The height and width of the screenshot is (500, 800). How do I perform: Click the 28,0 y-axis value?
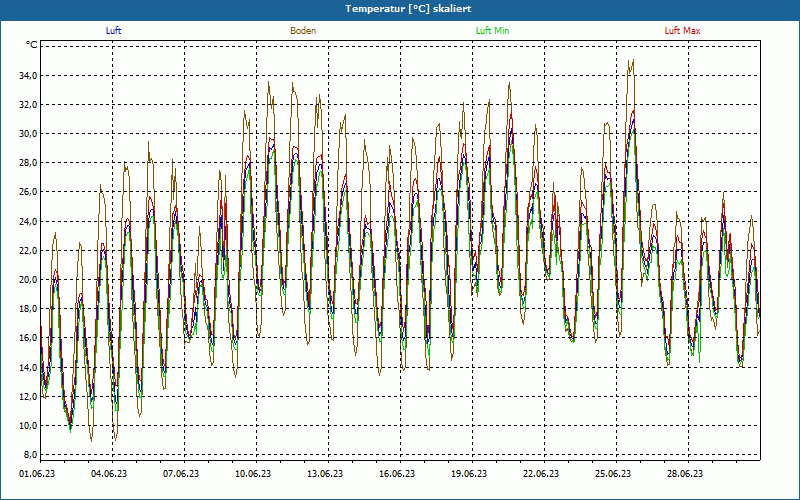pyautogui.click(x=28, y=163)
